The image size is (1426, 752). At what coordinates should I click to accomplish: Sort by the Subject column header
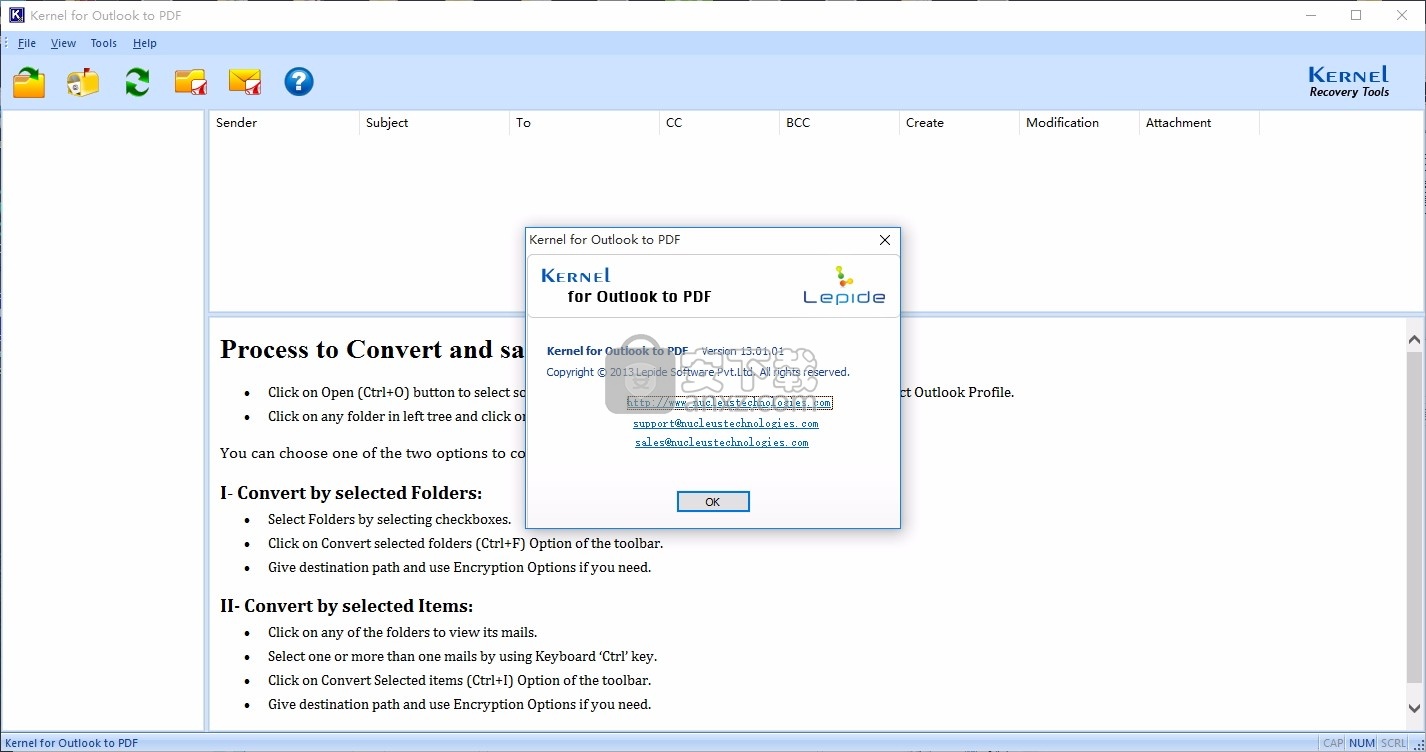click(x=434, y=123)
